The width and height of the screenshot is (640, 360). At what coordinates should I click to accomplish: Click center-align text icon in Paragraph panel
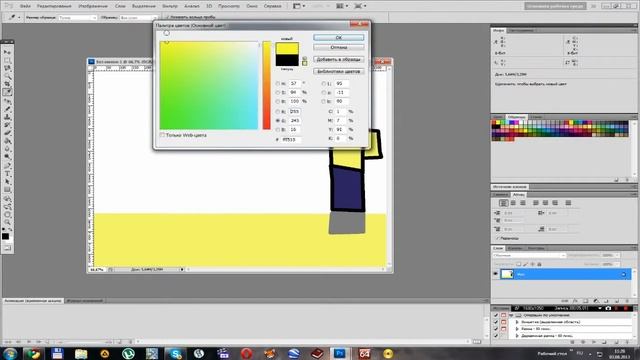coord(513,203)
